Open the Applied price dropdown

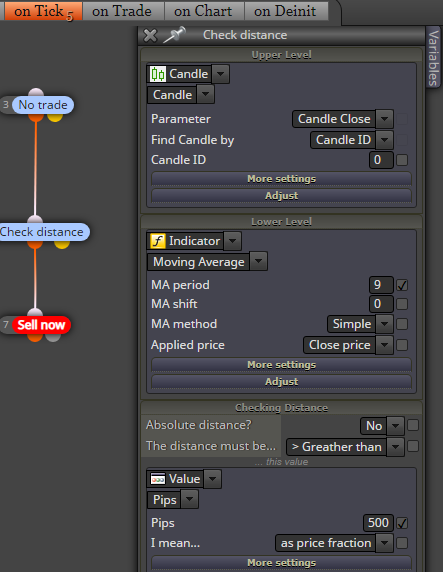(384, 345)
